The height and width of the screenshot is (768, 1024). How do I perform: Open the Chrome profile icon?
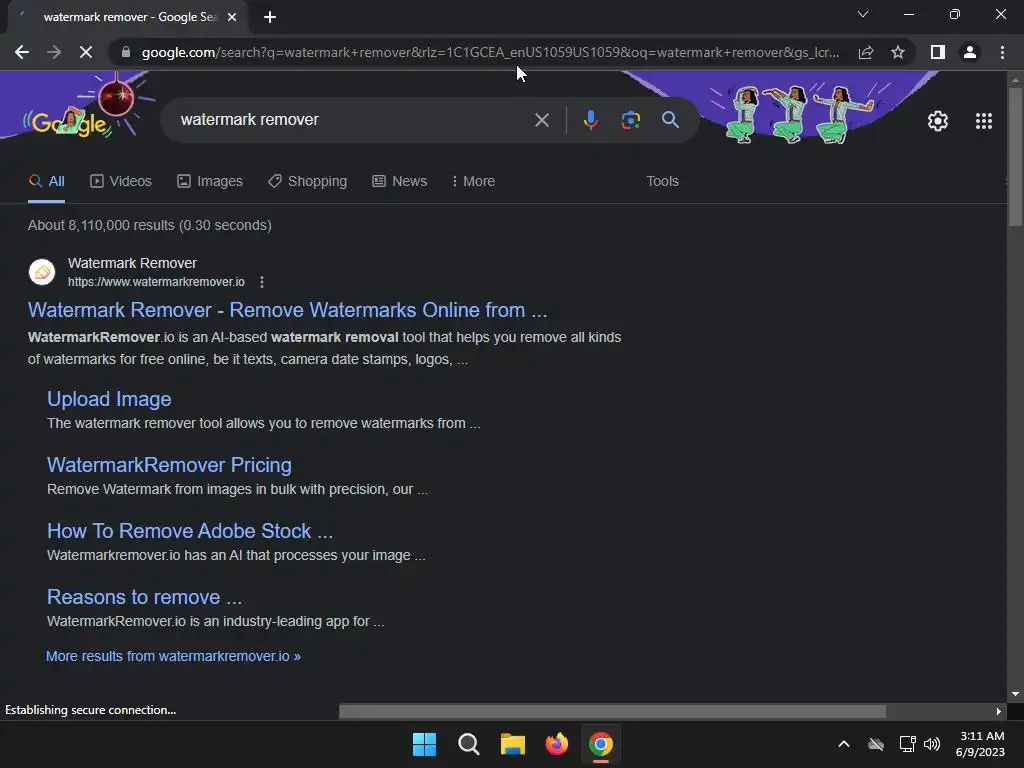coord(970,52)
